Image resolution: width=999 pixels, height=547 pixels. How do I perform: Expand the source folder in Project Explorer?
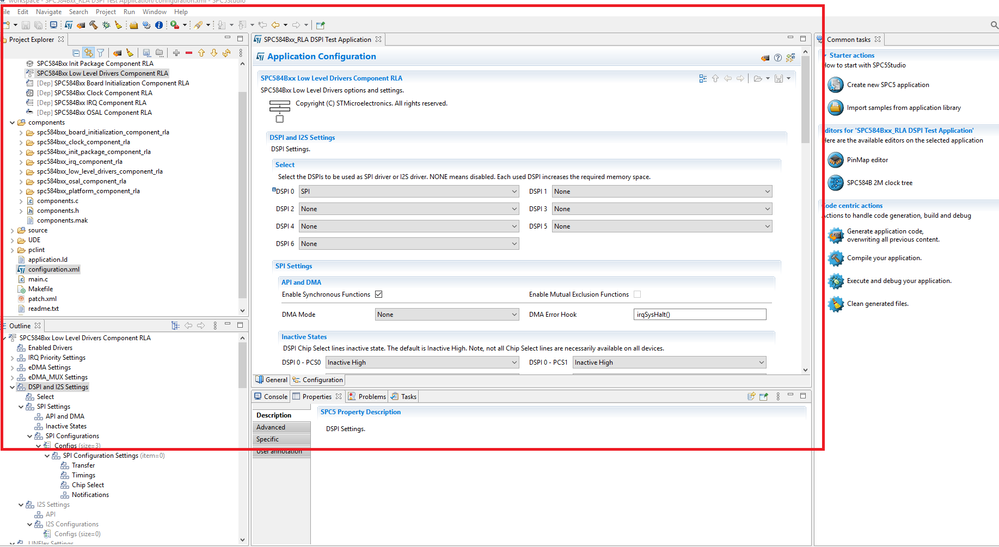point(12,231)
